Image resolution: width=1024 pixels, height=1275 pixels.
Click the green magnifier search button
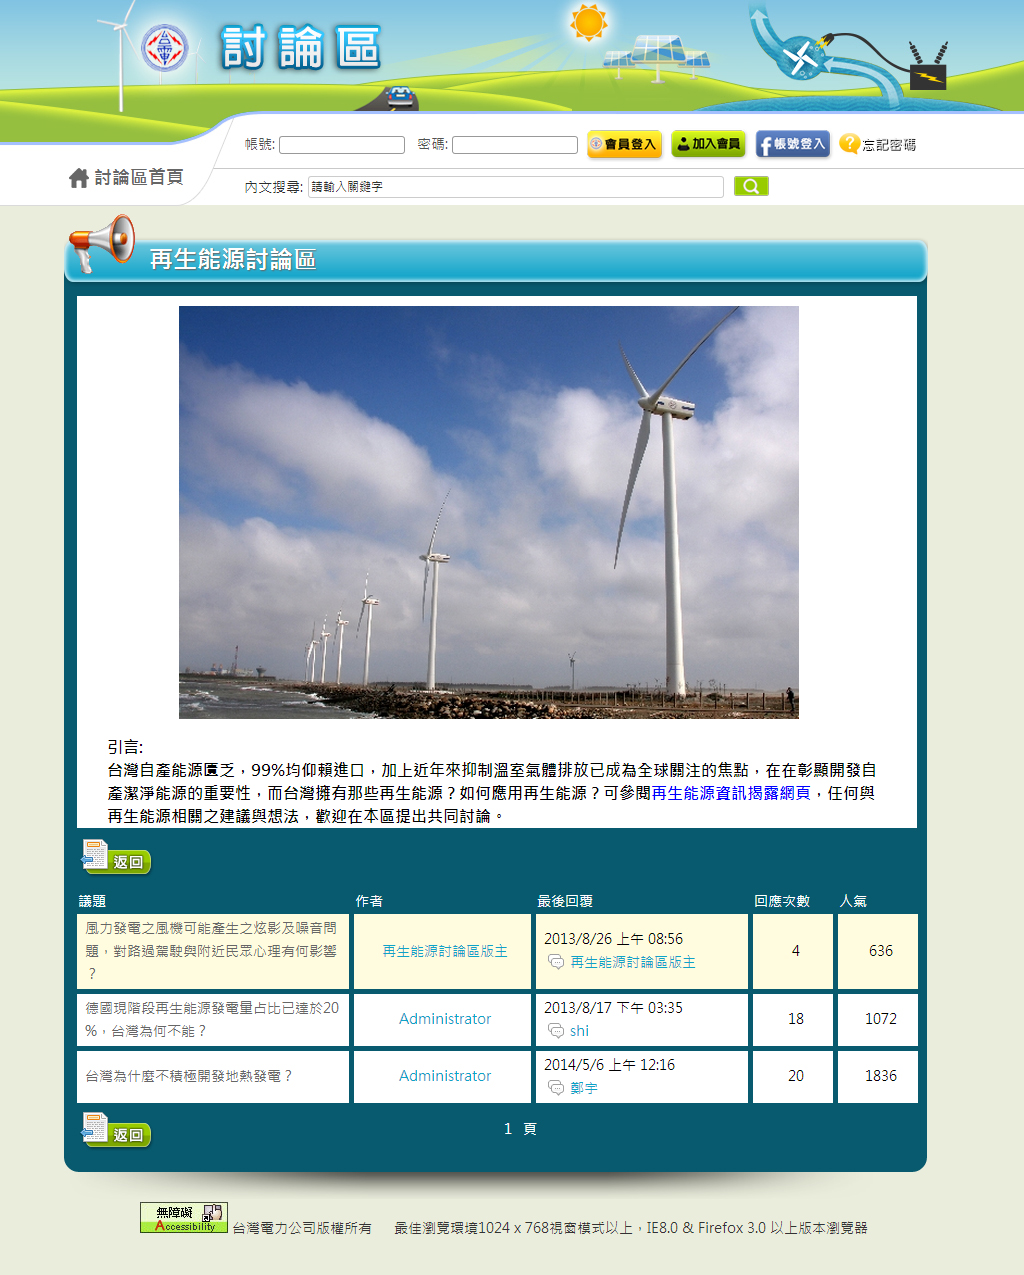point(751,186)
